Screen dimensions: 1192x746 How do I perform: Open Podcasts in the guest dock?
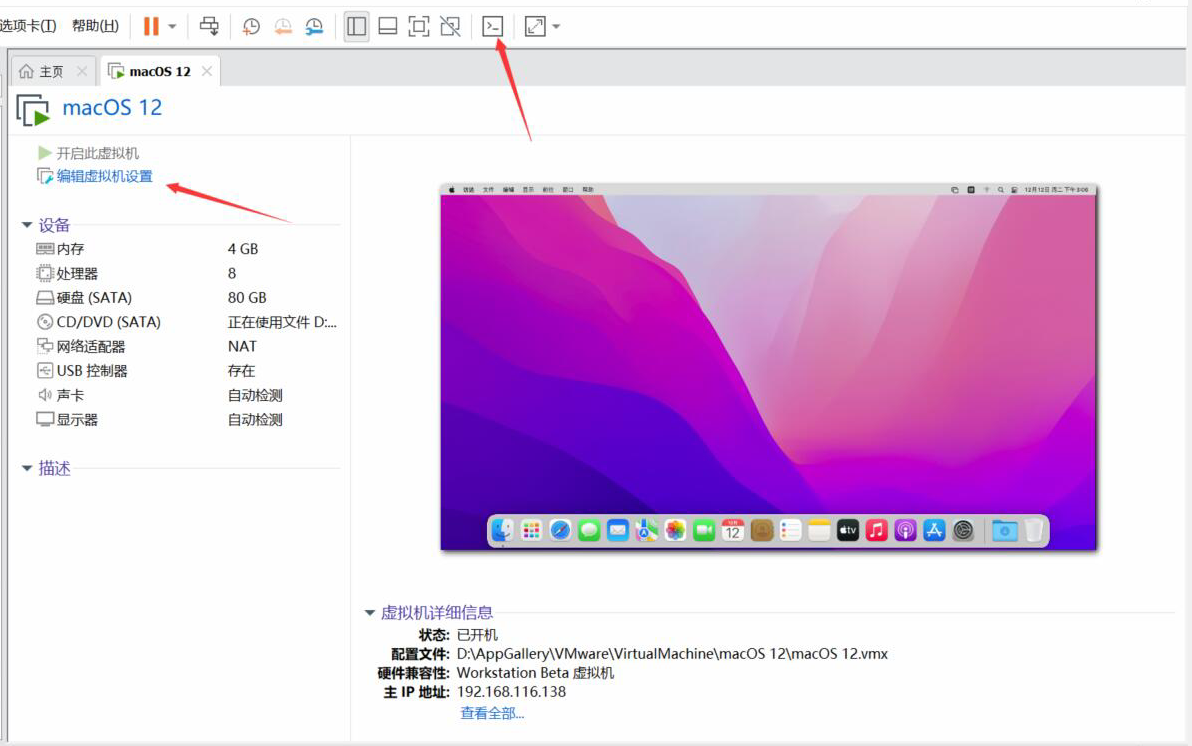tap(905, 531)
